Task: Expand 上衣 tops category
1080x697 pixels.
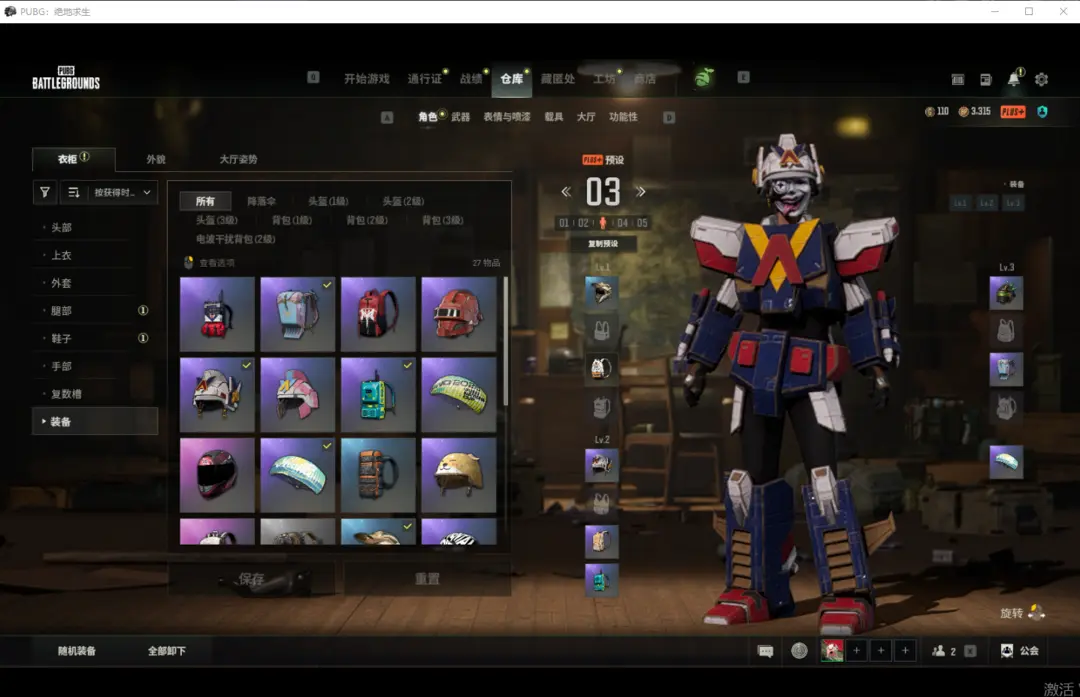Action: 95,255
